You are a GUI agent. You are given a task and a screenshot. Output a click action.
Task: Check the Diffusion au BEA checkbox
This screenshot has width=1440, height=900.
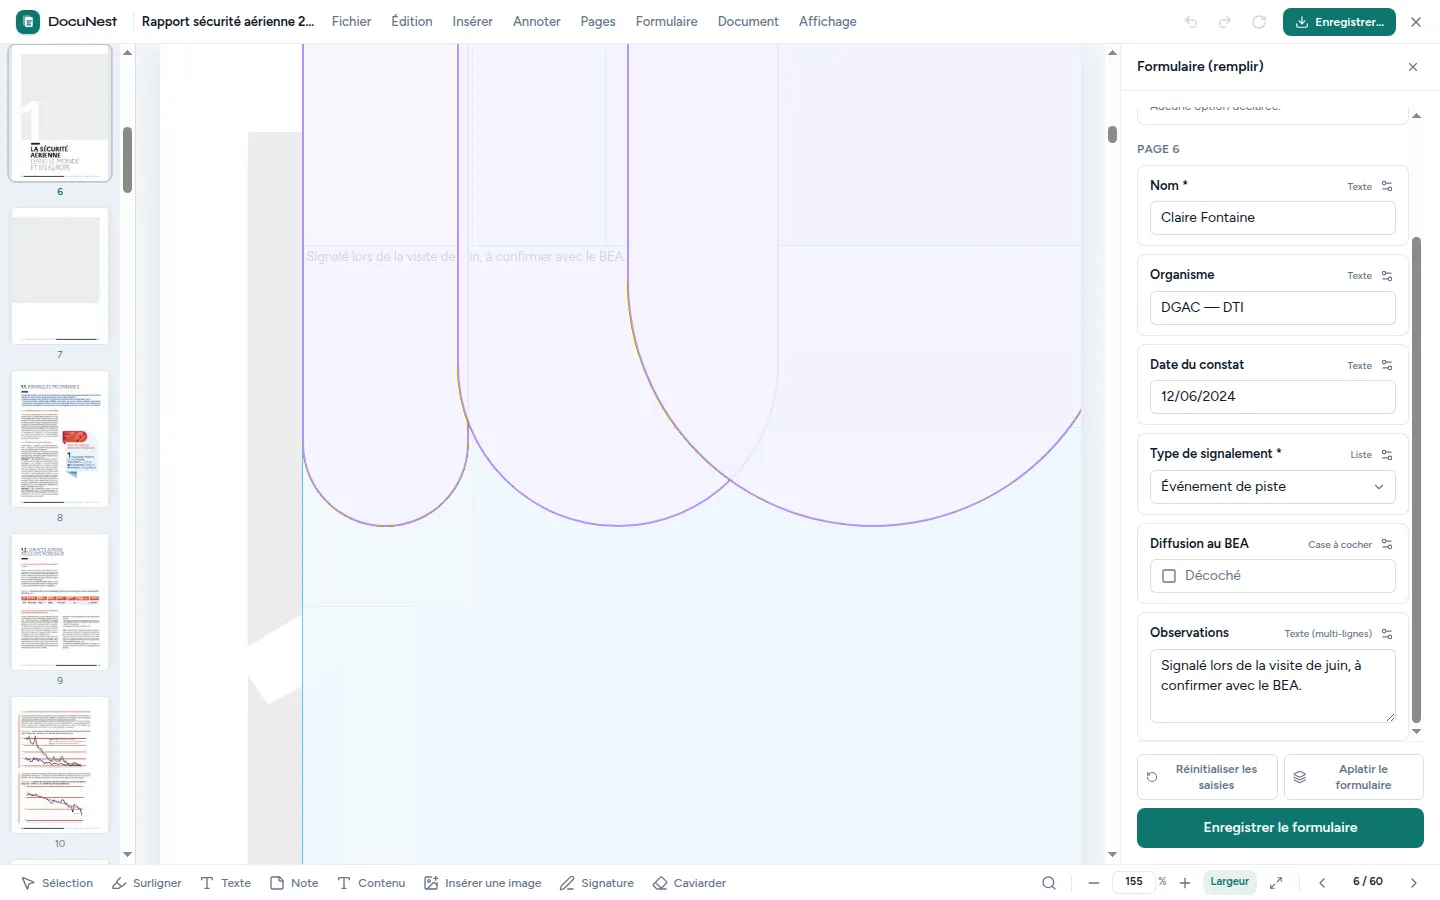coord(1169,576)
